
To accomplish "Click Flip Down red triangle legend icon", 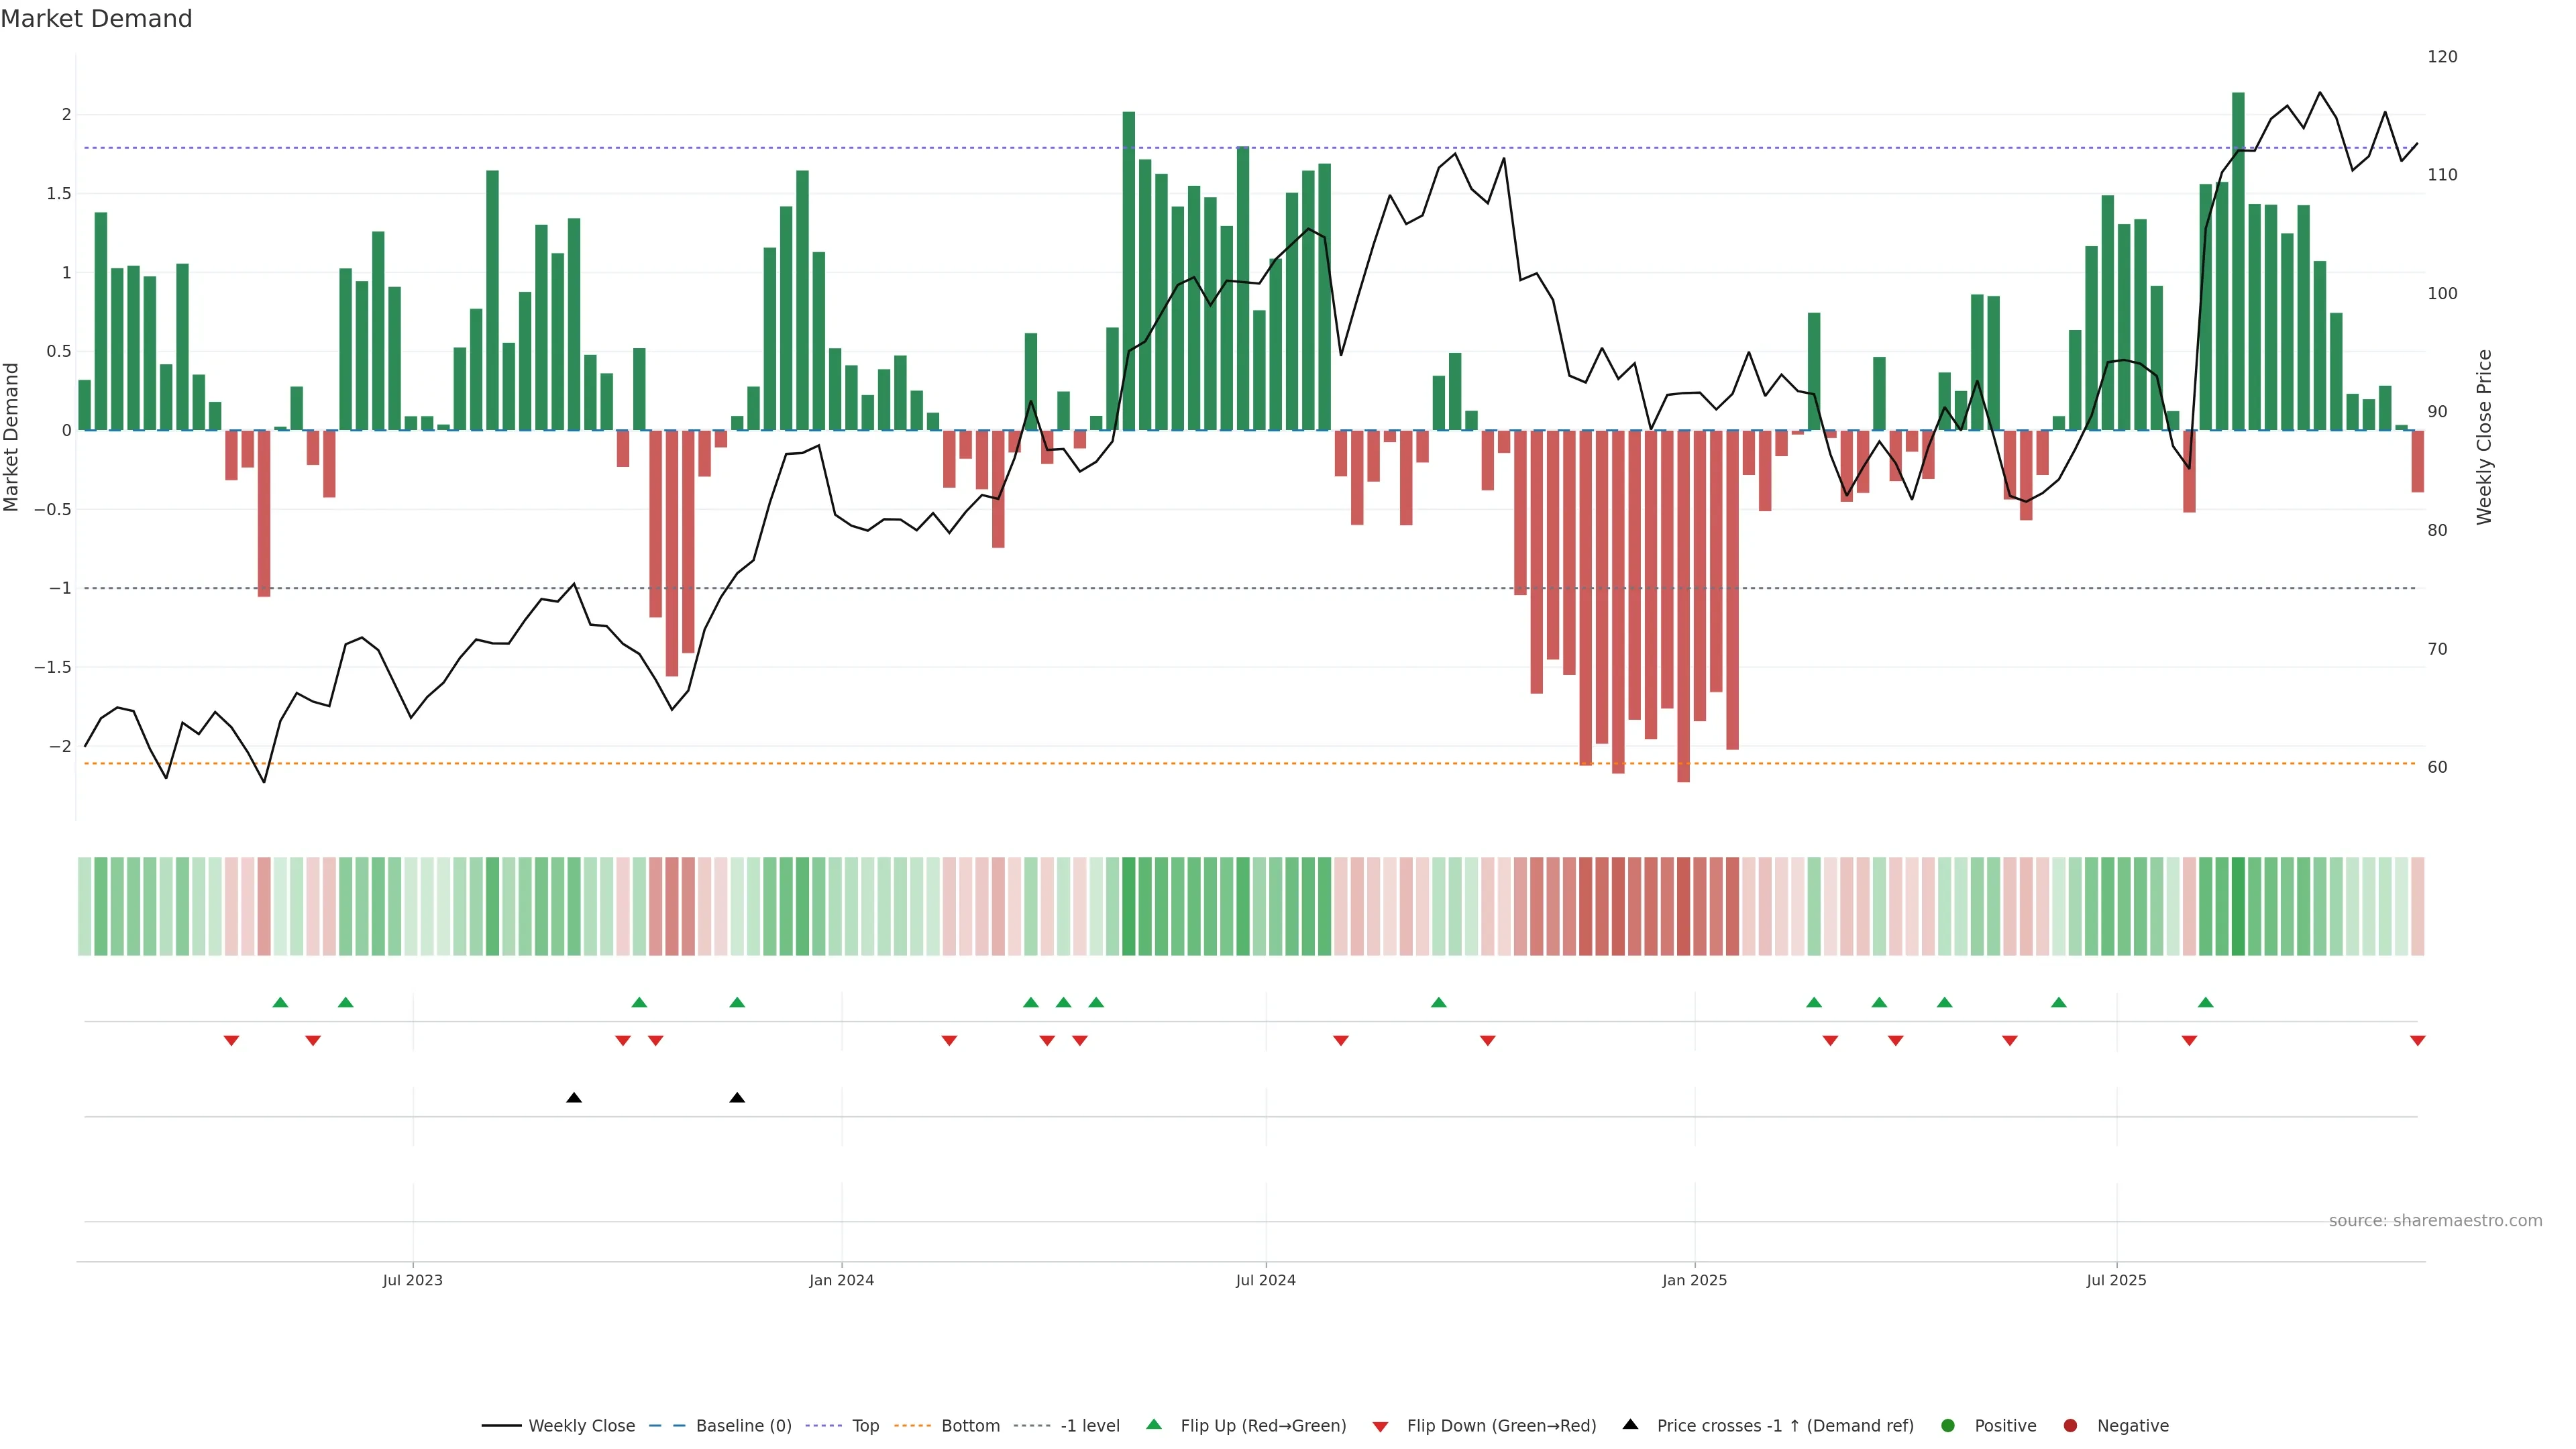I will point(1380,1426).
